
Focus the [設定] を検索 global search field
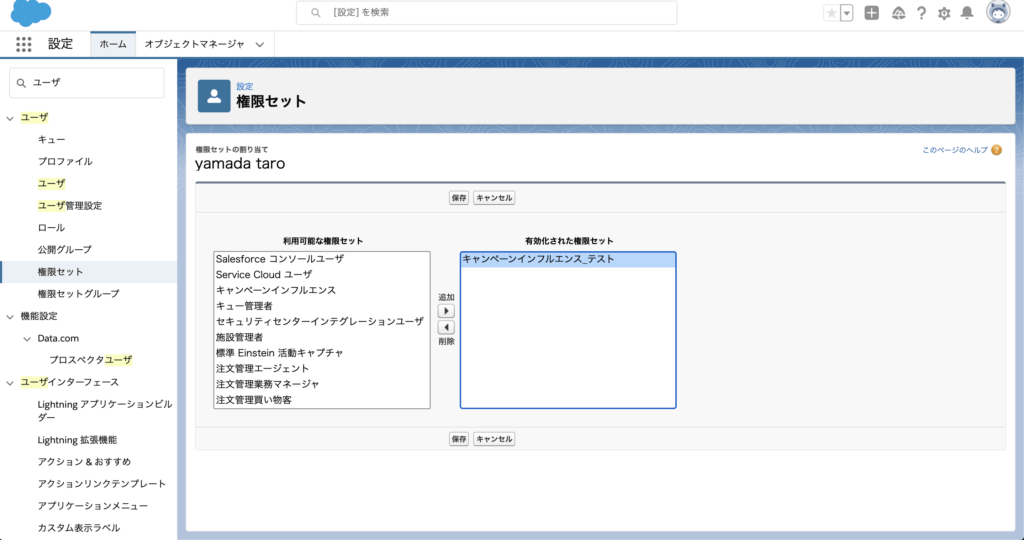[x=487, y=12]
